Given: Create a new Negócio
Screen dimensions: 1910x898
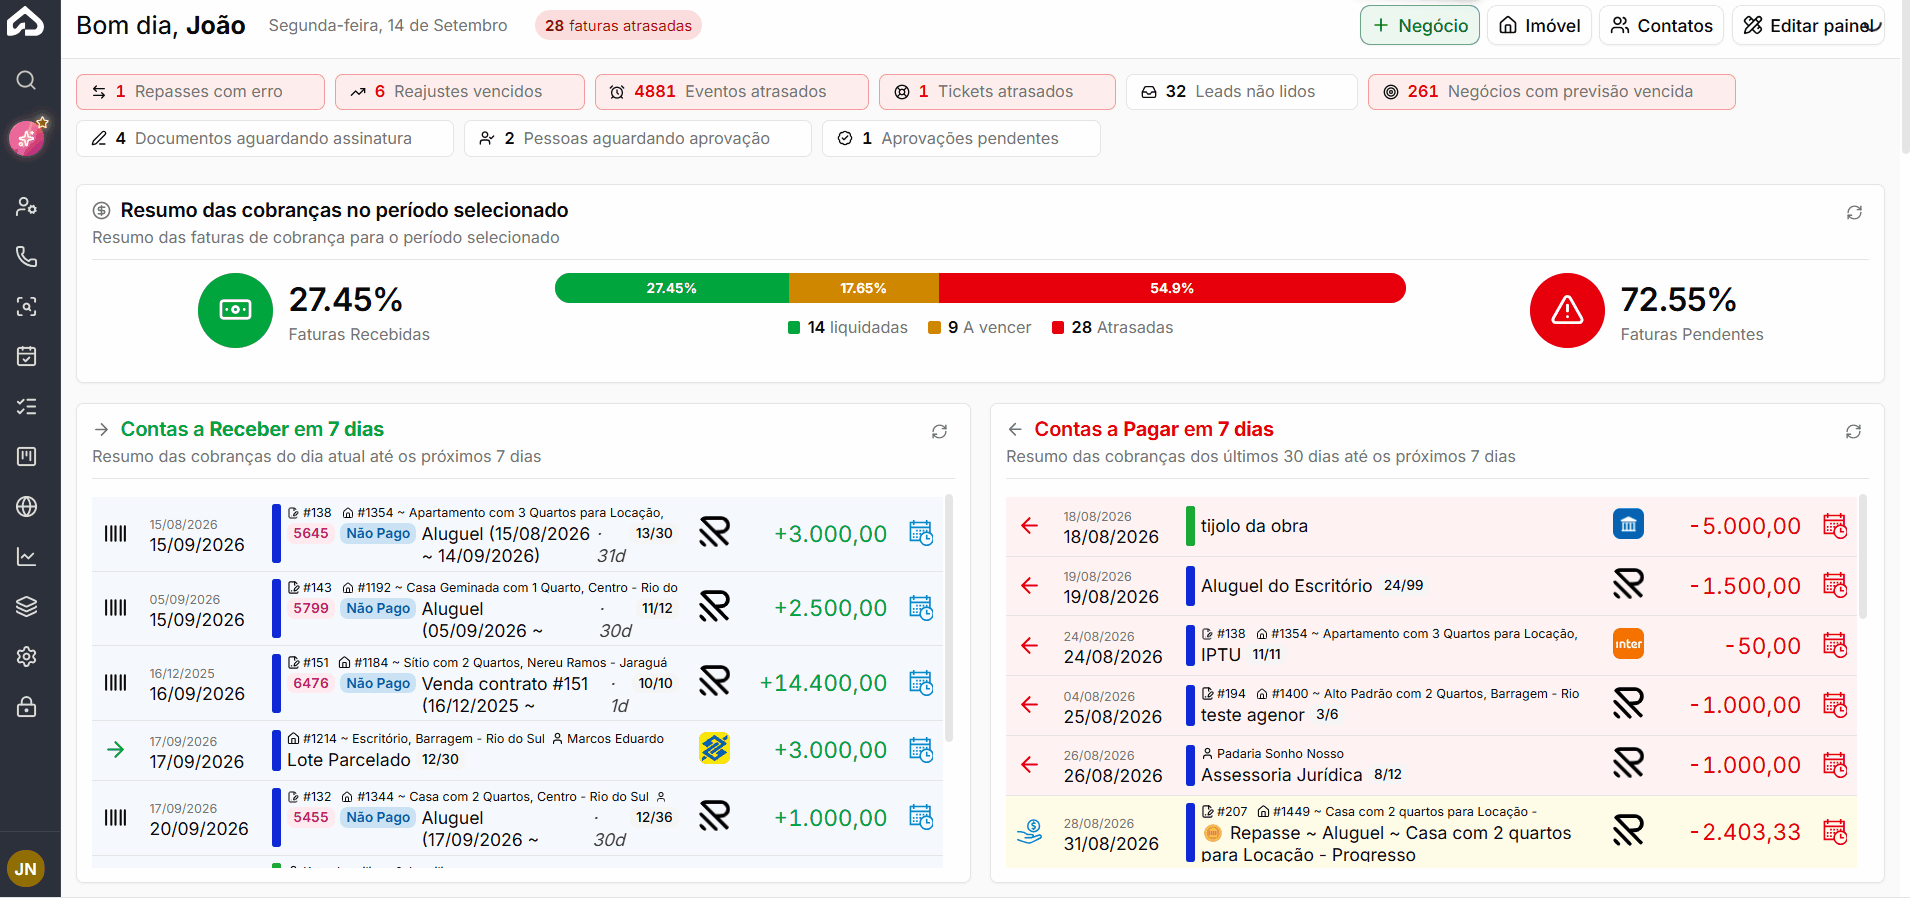Looking at the screenshot, I should (x=1420, y=26).
